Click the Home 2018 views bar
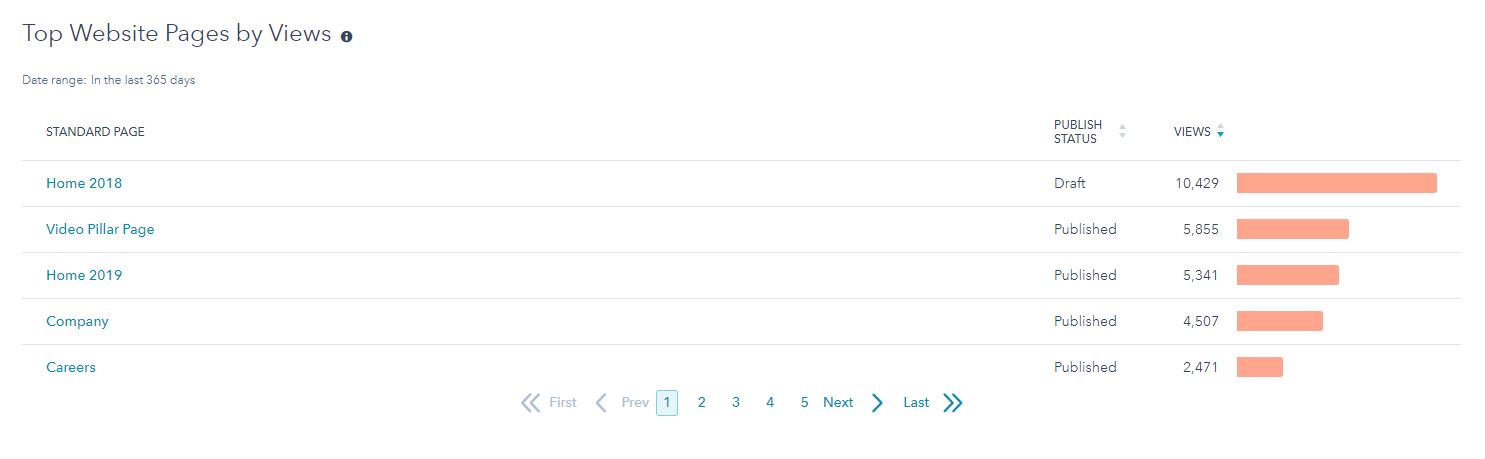This screenshot has width=1485, height=459. coord(1336,183)
